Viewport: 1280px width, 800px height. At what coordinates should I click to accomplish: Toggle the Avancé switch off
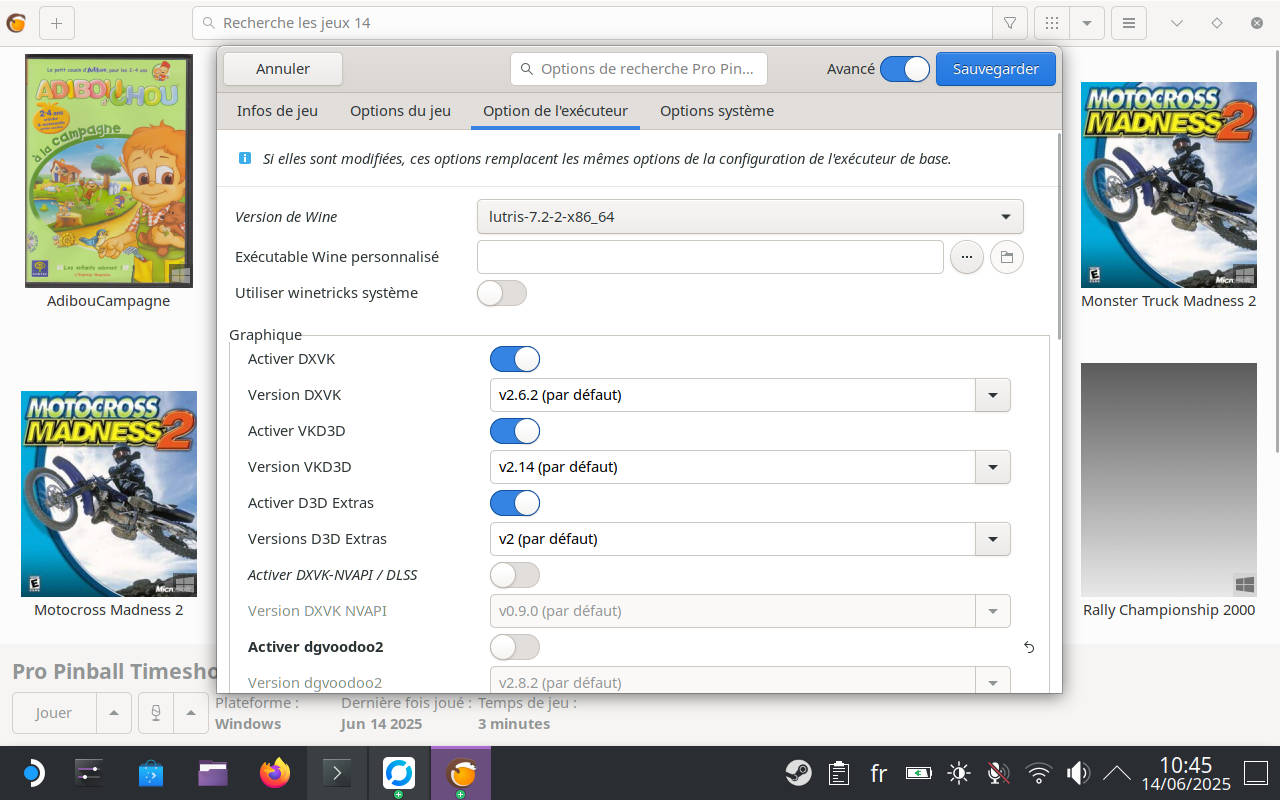(905, 69)
